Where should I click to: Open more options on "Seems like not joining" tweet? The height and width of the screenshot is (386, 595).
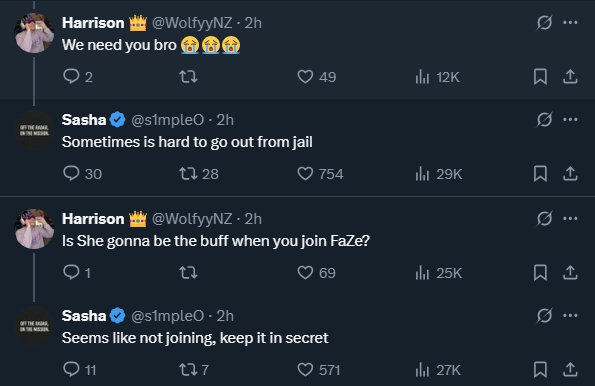(570, 315)
